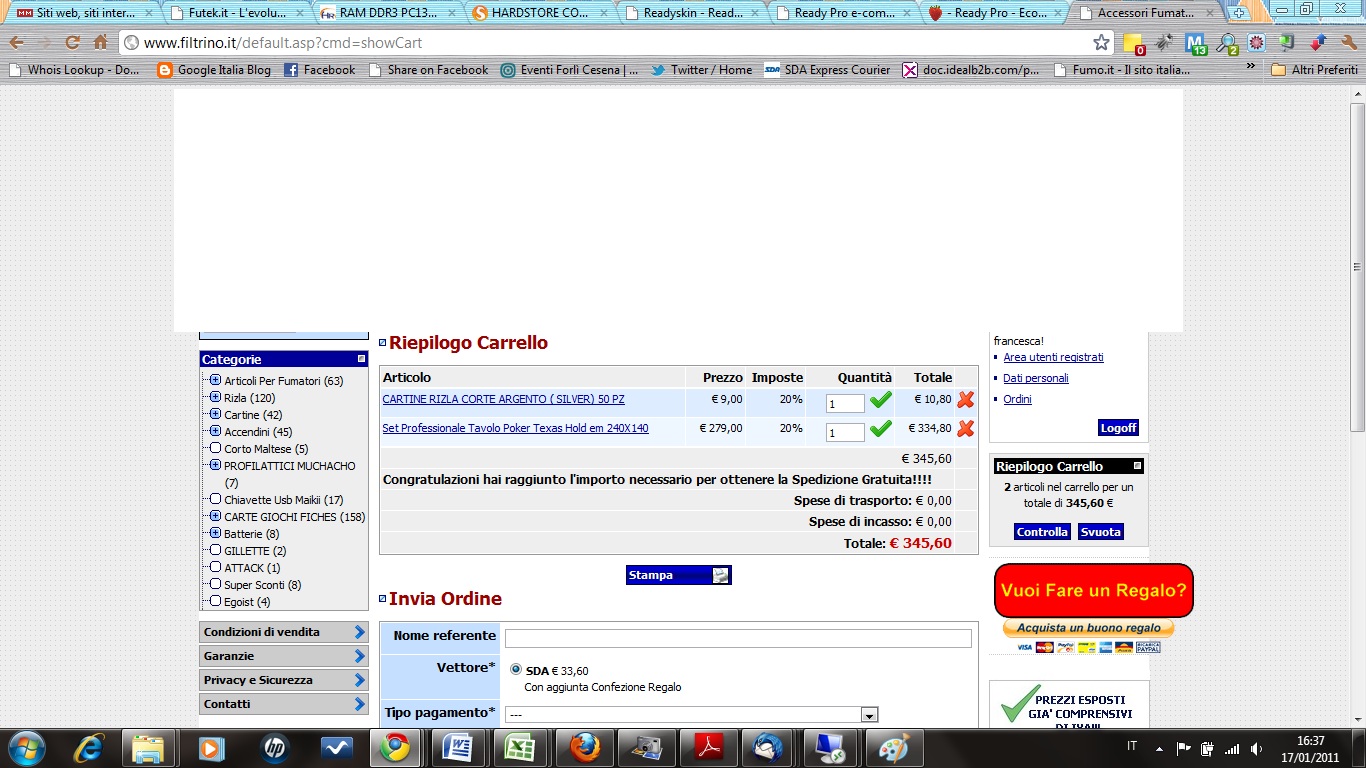Open Area utenti registrati link
Screen dimensions: 1366x768
point(1053,357)
